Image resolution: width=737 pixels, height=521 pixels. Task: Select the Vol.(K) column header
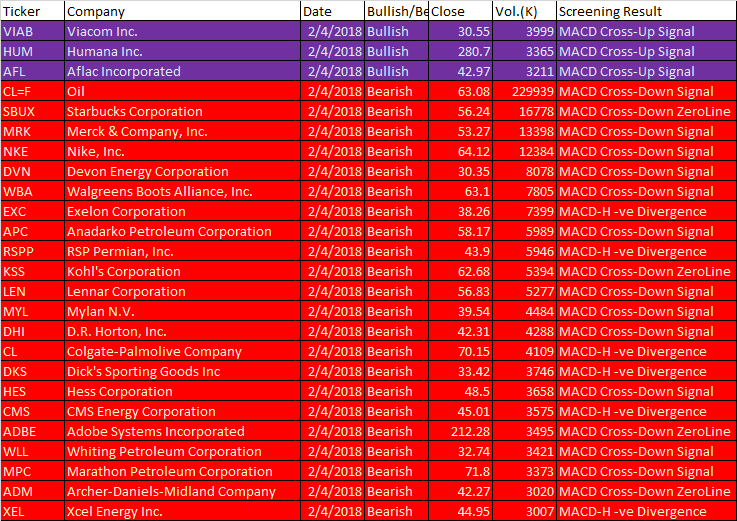pos(525,11)
